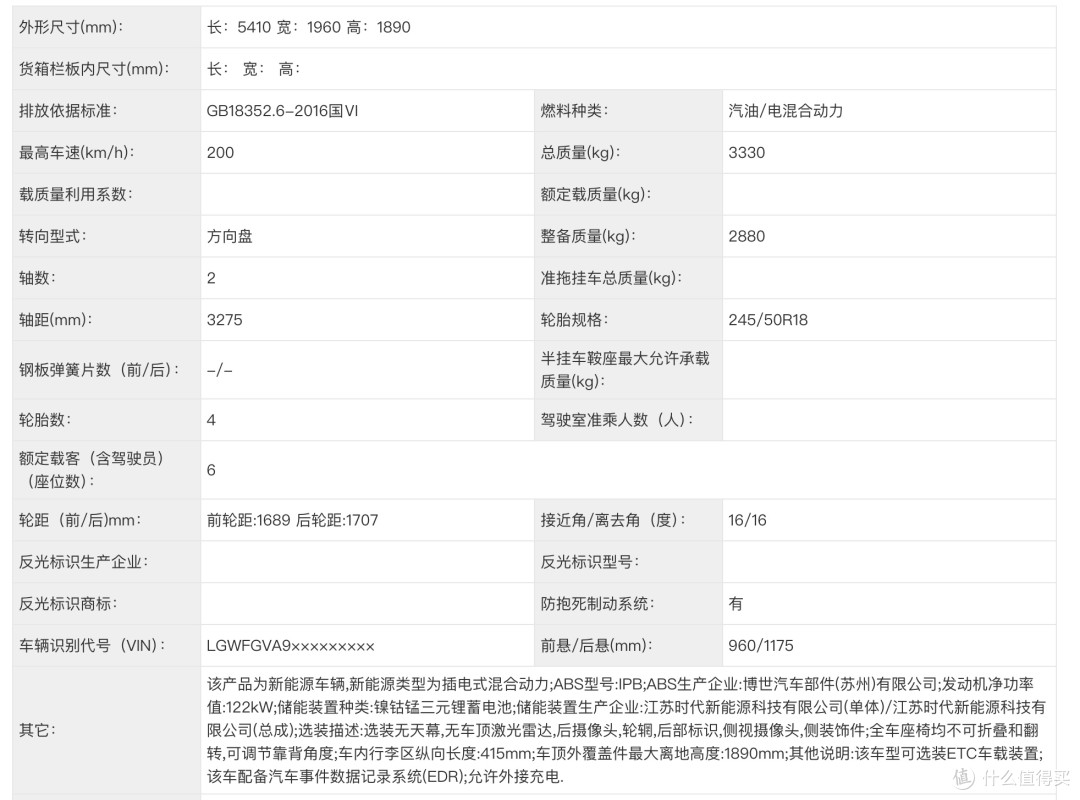
Task: Select the seat count value 6
Action: [211, 470]
